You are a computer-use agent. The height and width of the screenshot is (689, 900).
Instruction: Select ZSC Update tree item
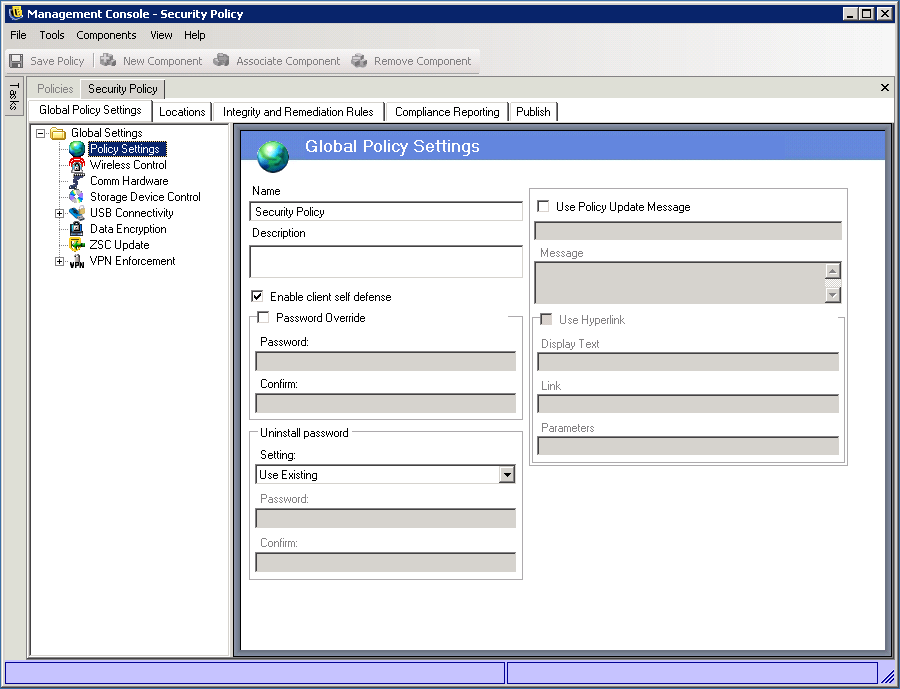(119, 245)
